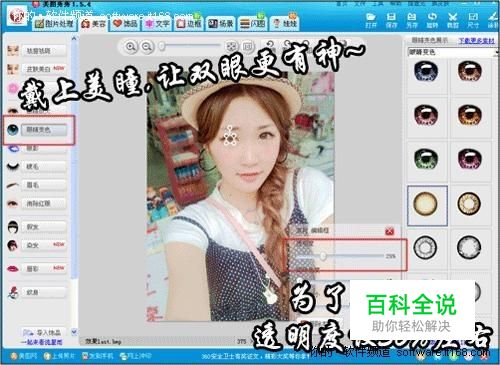The width and height of the screenshot is (500, 365).
Task: Choose the green eye color thumbnail
Action: tap(426, 159)
